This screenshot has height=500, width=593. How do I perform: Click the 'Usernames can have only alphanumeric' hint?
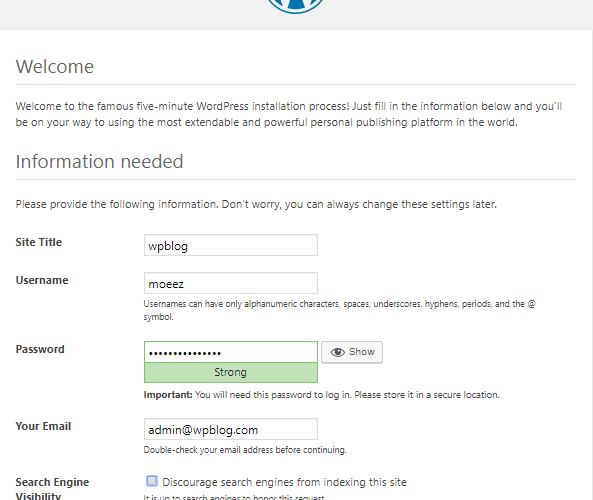pyautogui.click(x=339, y=310)
